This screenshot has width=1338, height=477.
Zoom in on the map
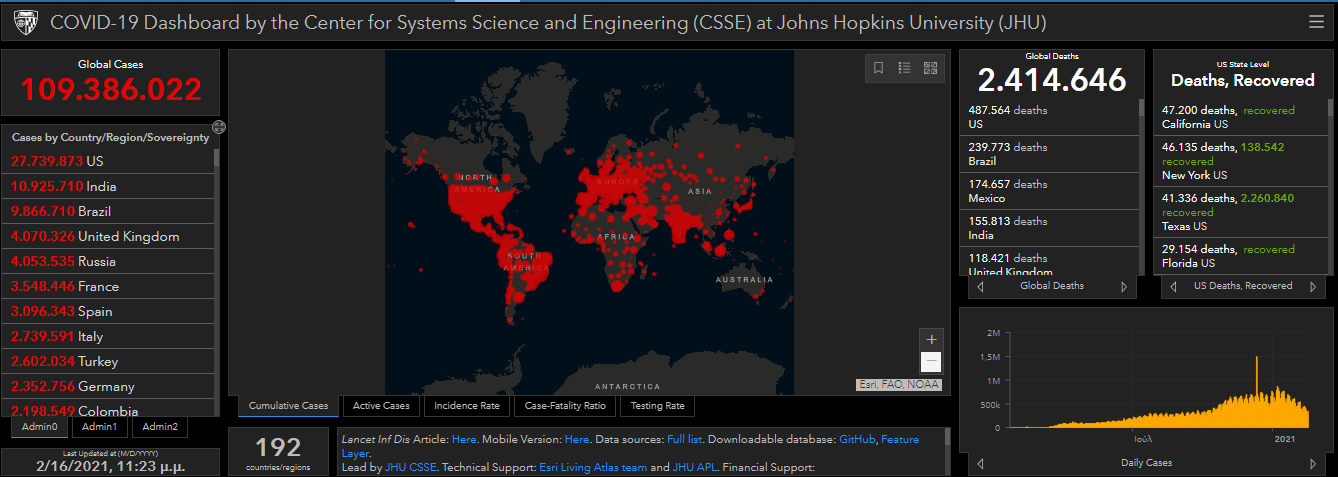coord(931,339)
